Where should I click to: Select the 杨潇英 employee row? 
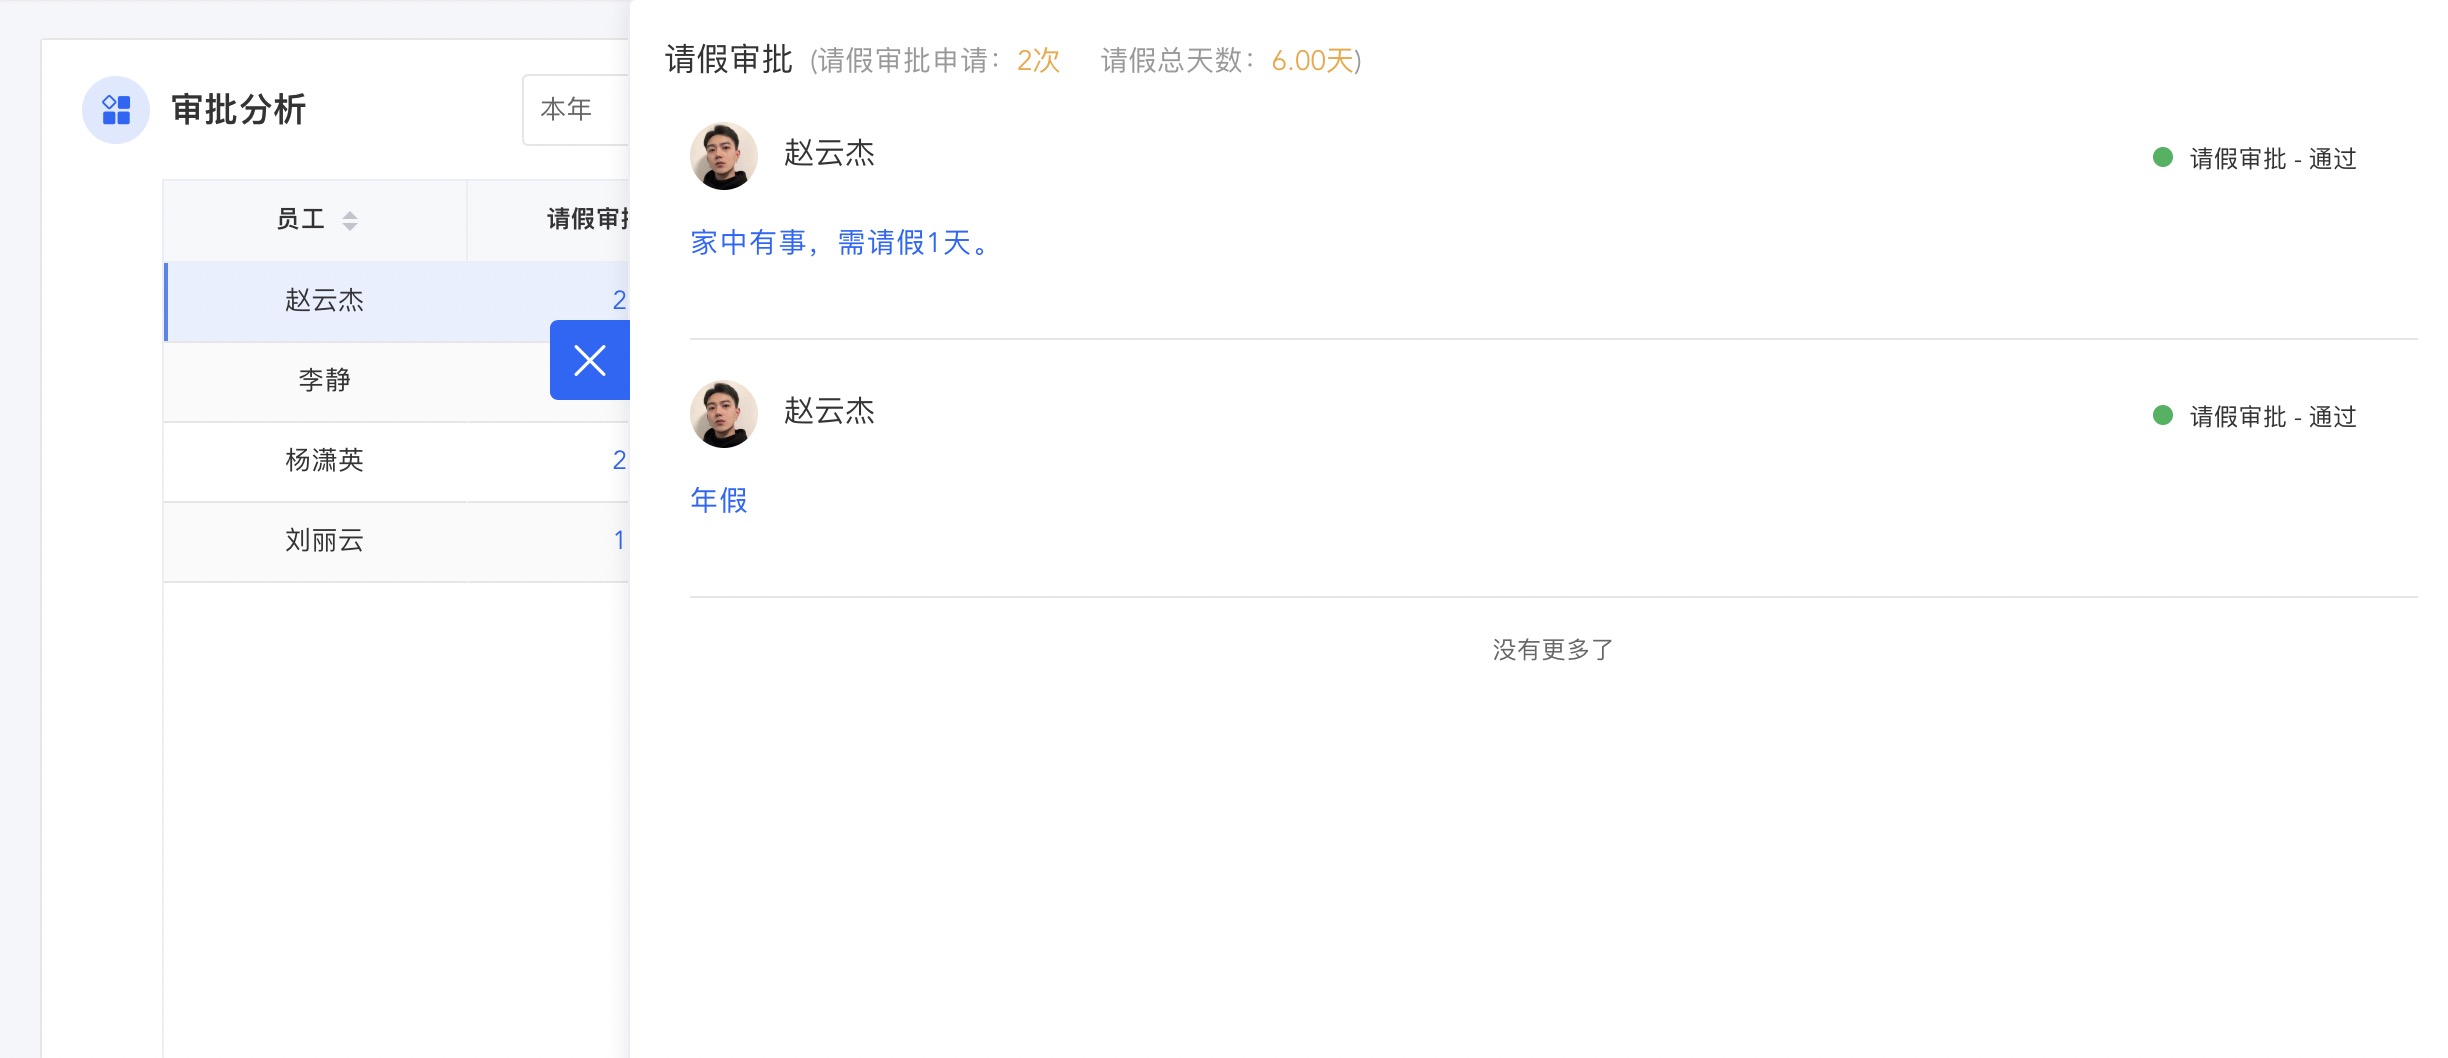pyautogui.click(x=324, y=460)
